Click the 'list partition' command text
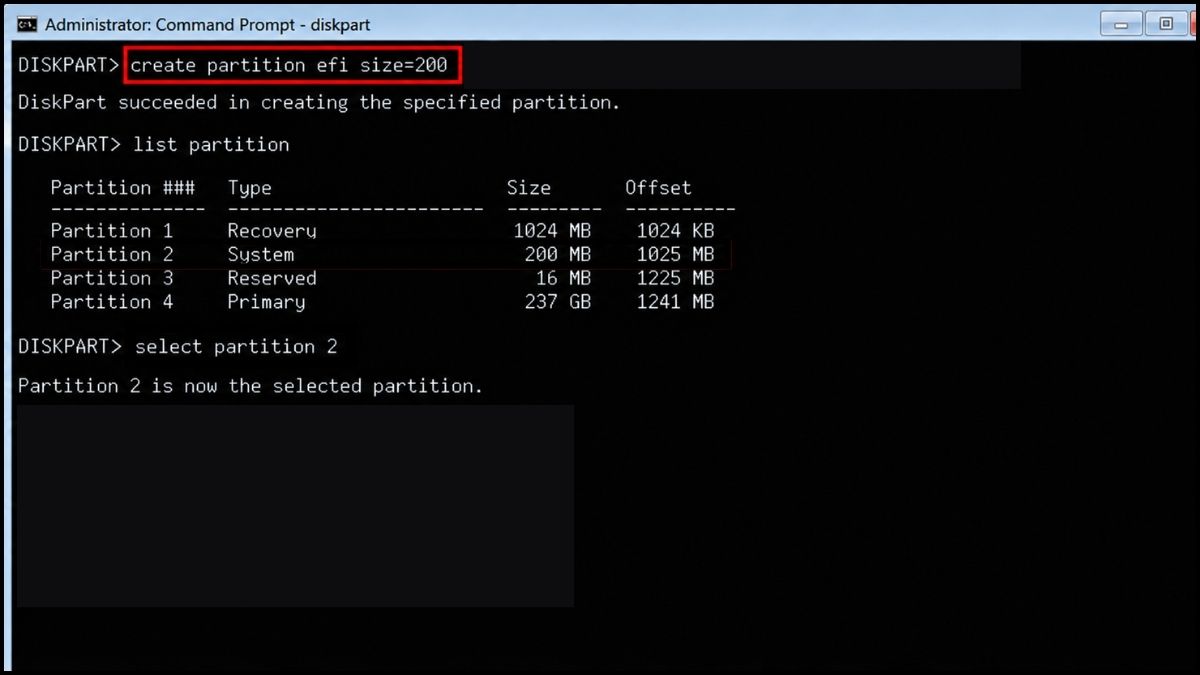1200x675 pixels. (211, 145)
